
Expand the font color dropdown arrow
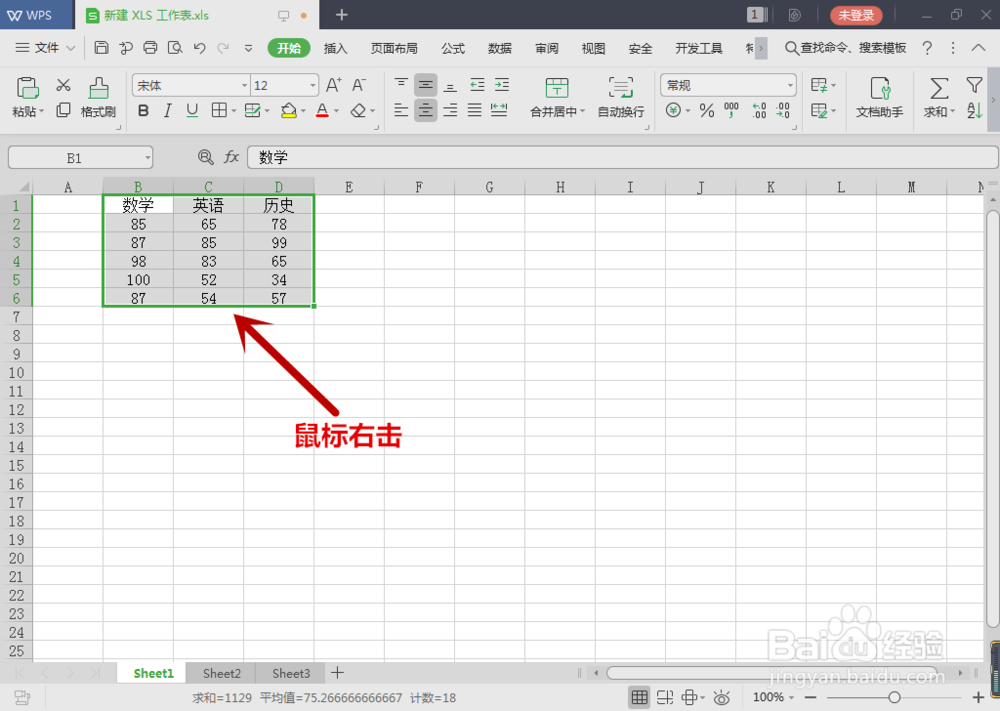[336, 111]
